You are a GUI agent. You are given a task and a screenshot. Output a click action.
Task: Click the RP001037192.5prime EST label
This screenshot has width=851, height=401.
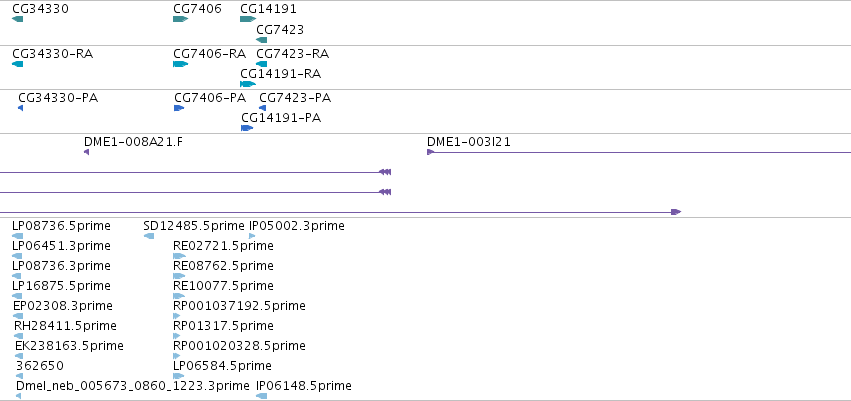pyautogui.click(x=239, y=306)
